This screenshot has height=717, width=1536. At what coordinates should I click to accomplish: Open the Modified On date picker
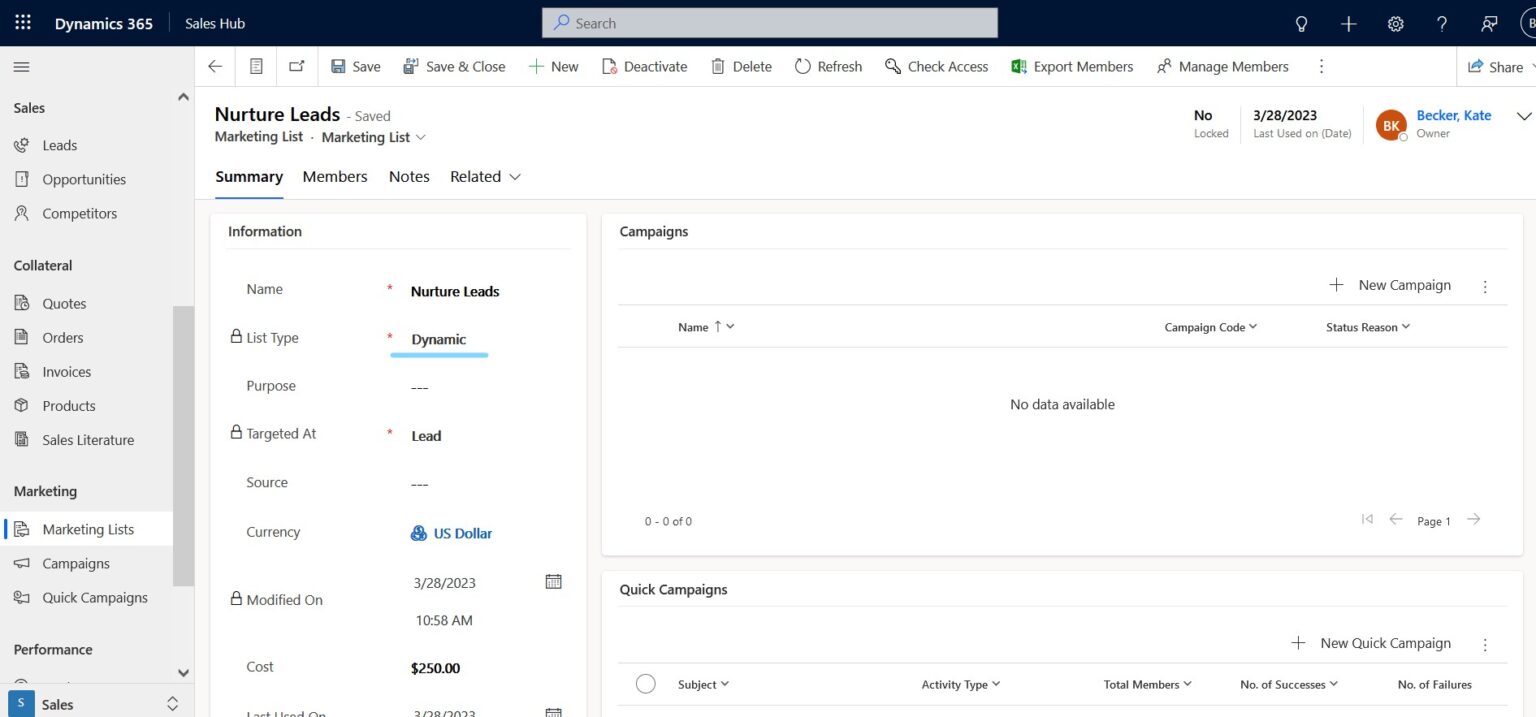(553, 581)
